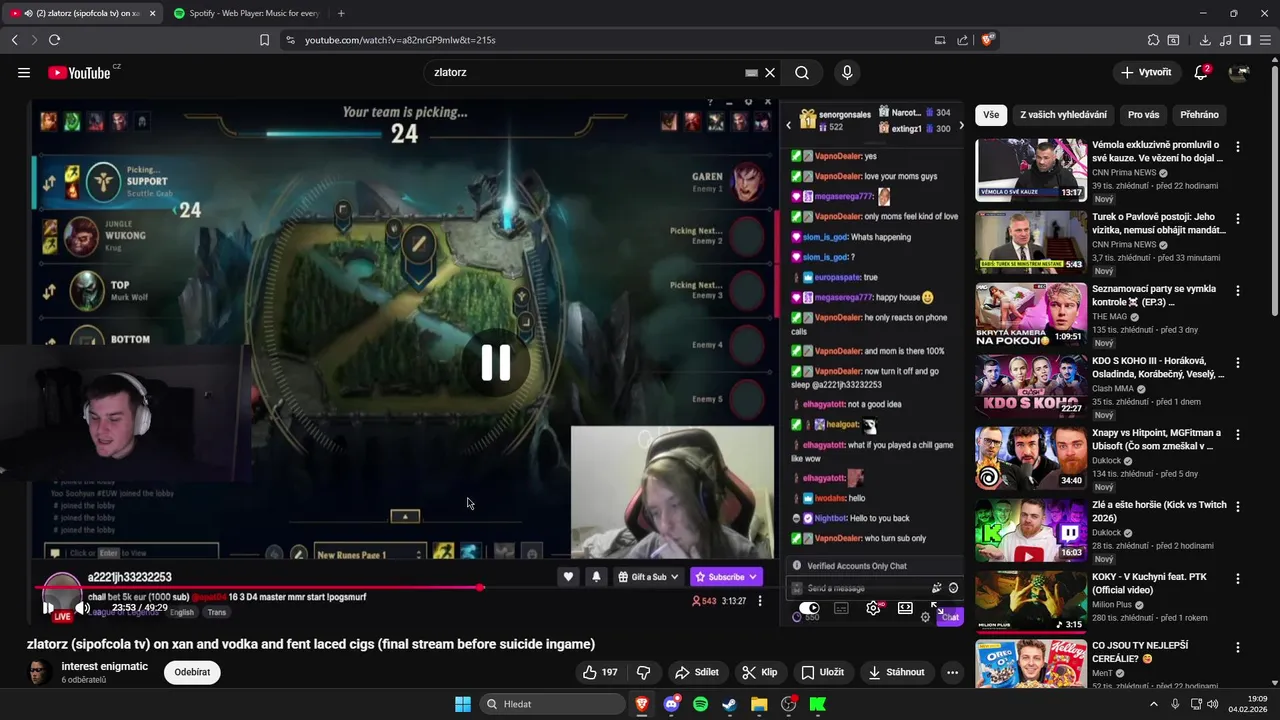Toggle autoplay switch in the player
The width and height of the screenshot is (1280, 720).
pos(809,607)
